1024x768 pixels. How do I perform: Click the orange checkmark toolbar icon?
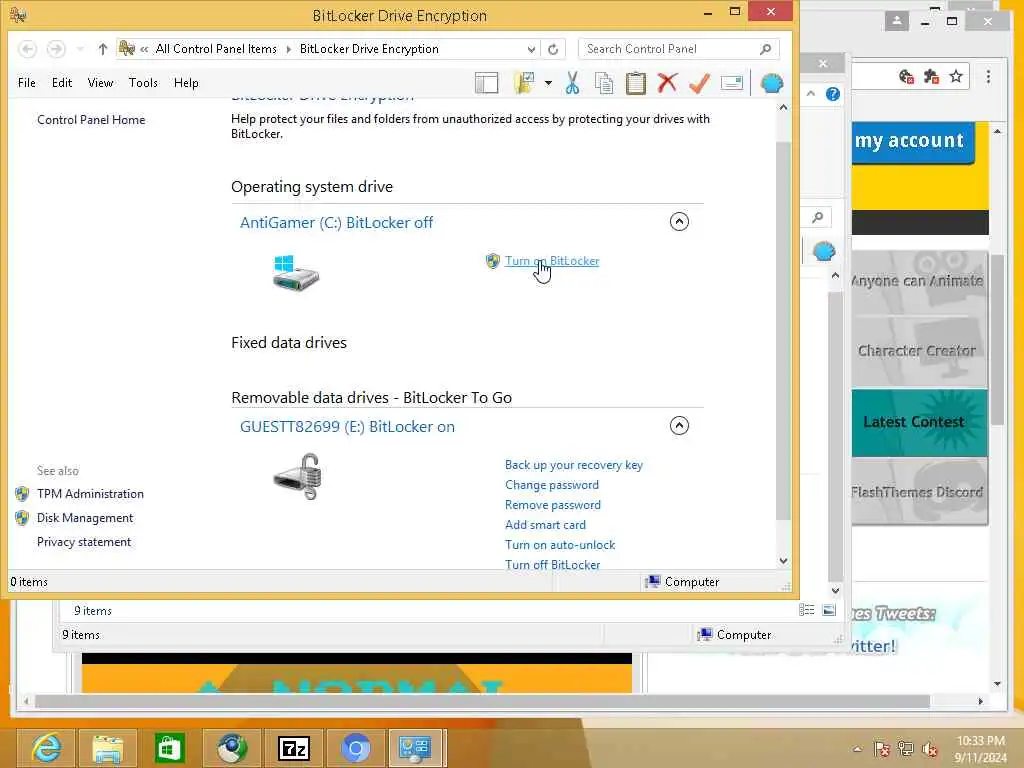(699, 83)
